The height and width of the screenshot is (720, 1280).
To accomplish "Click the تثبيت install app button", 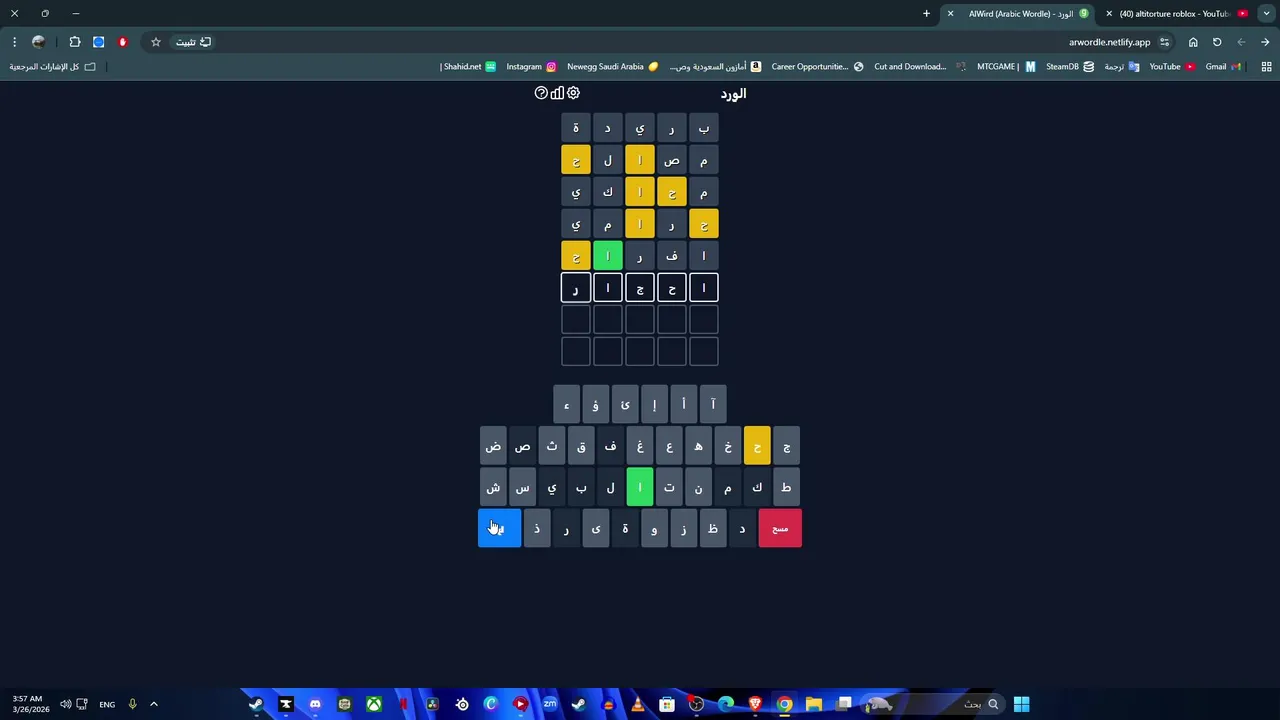I will [x=194, y=42].
